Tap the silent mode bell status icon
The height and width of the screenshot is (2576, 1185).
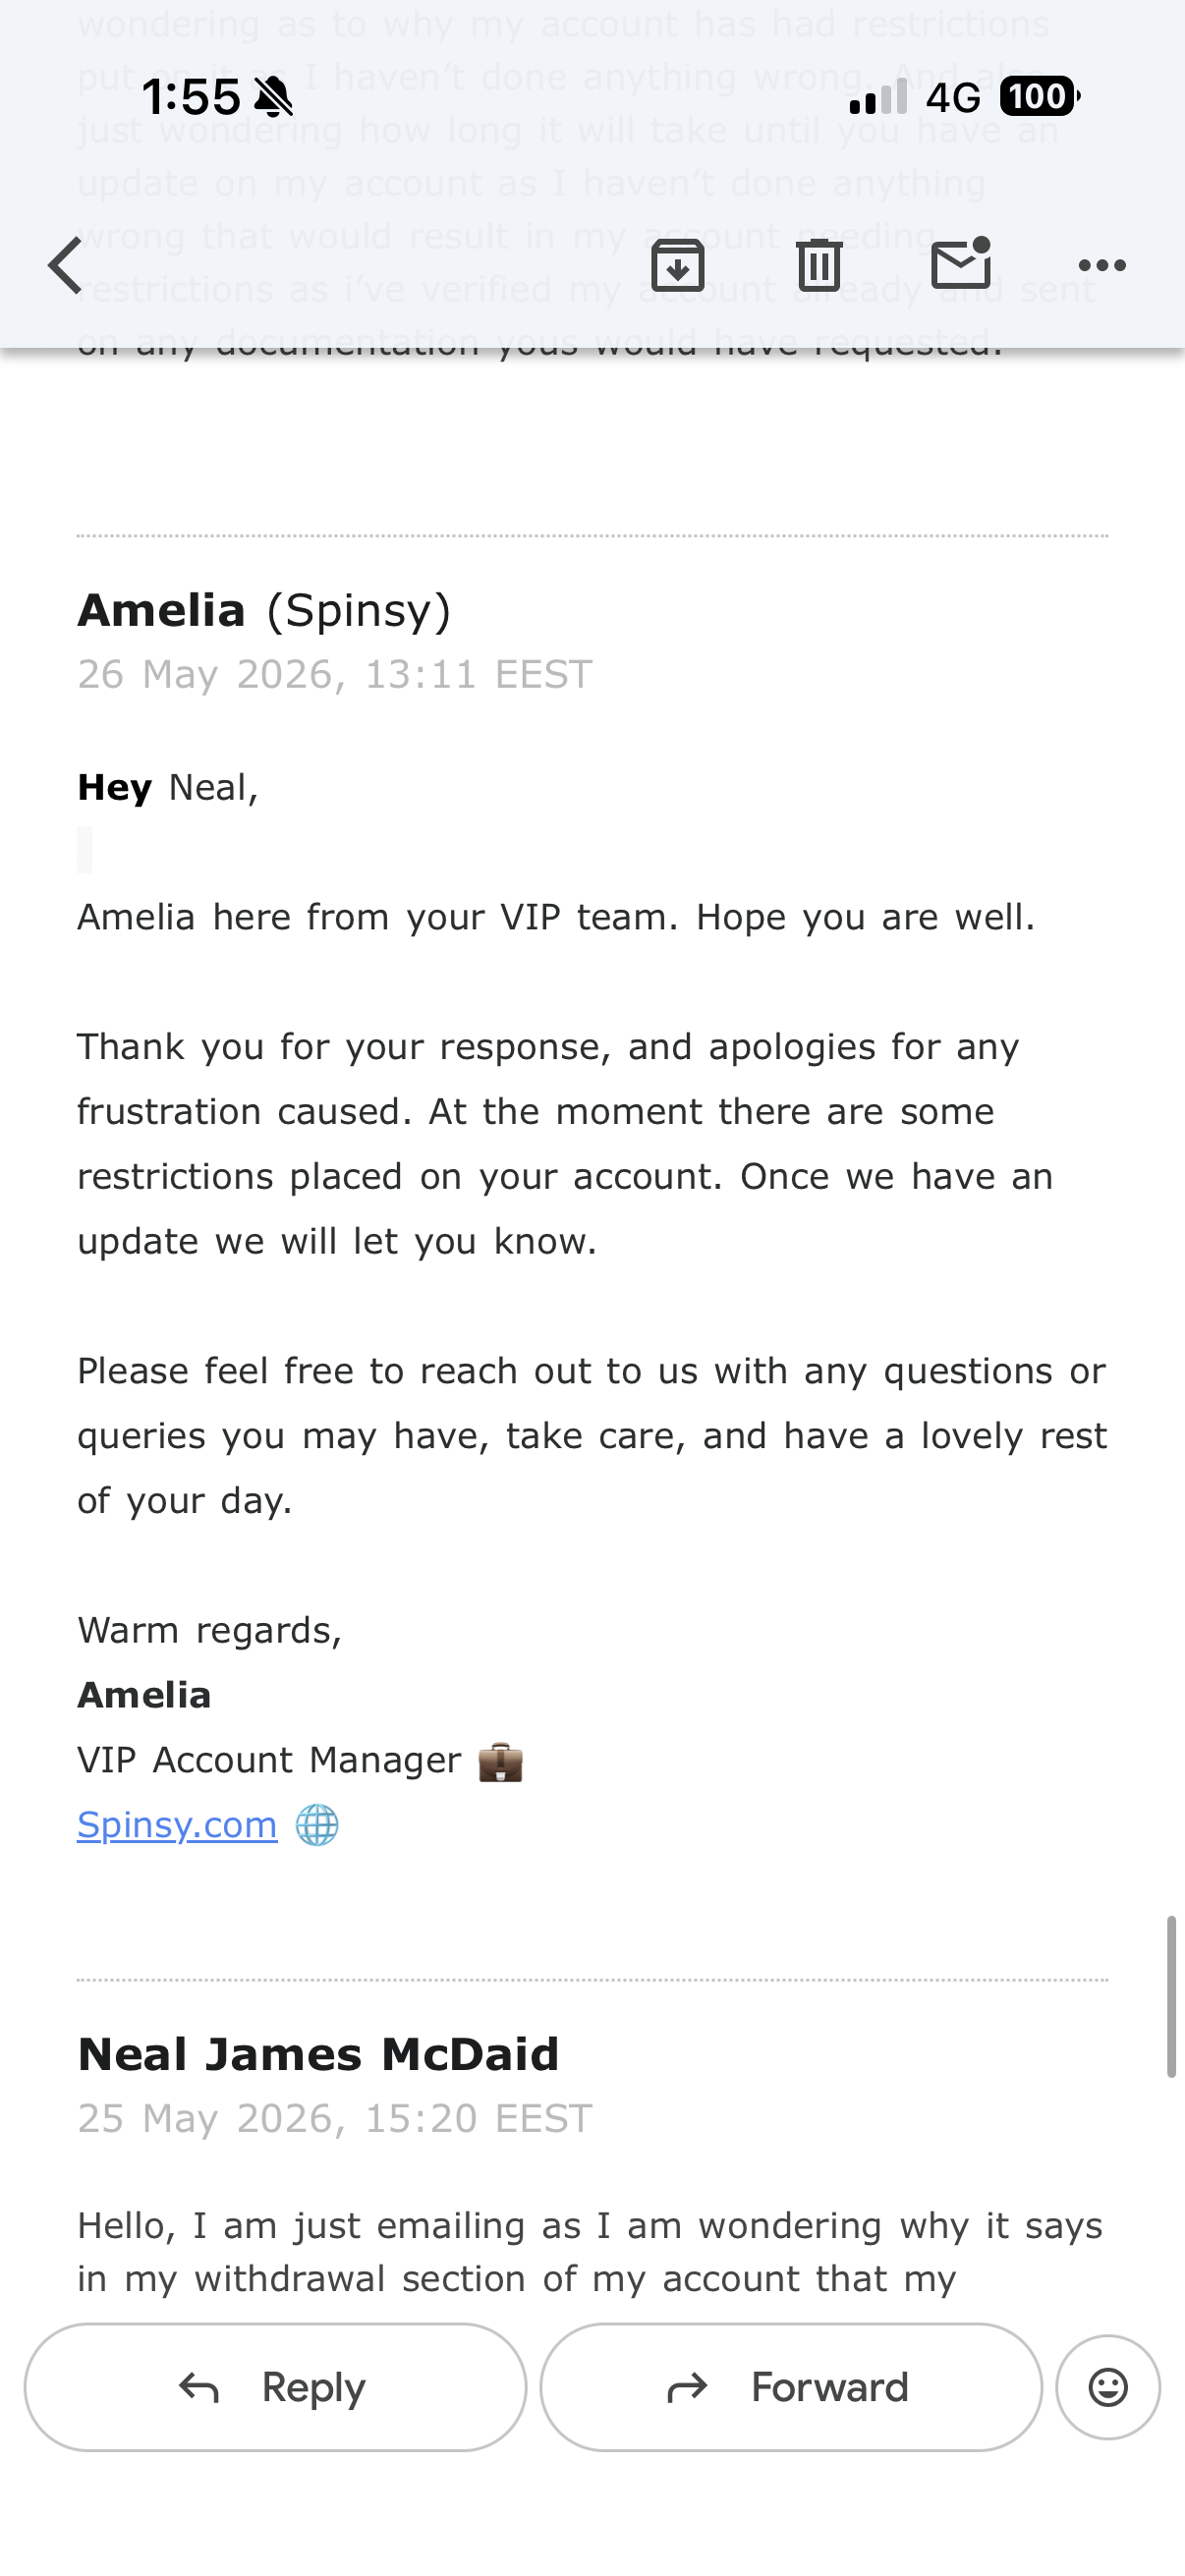[273, 97]
